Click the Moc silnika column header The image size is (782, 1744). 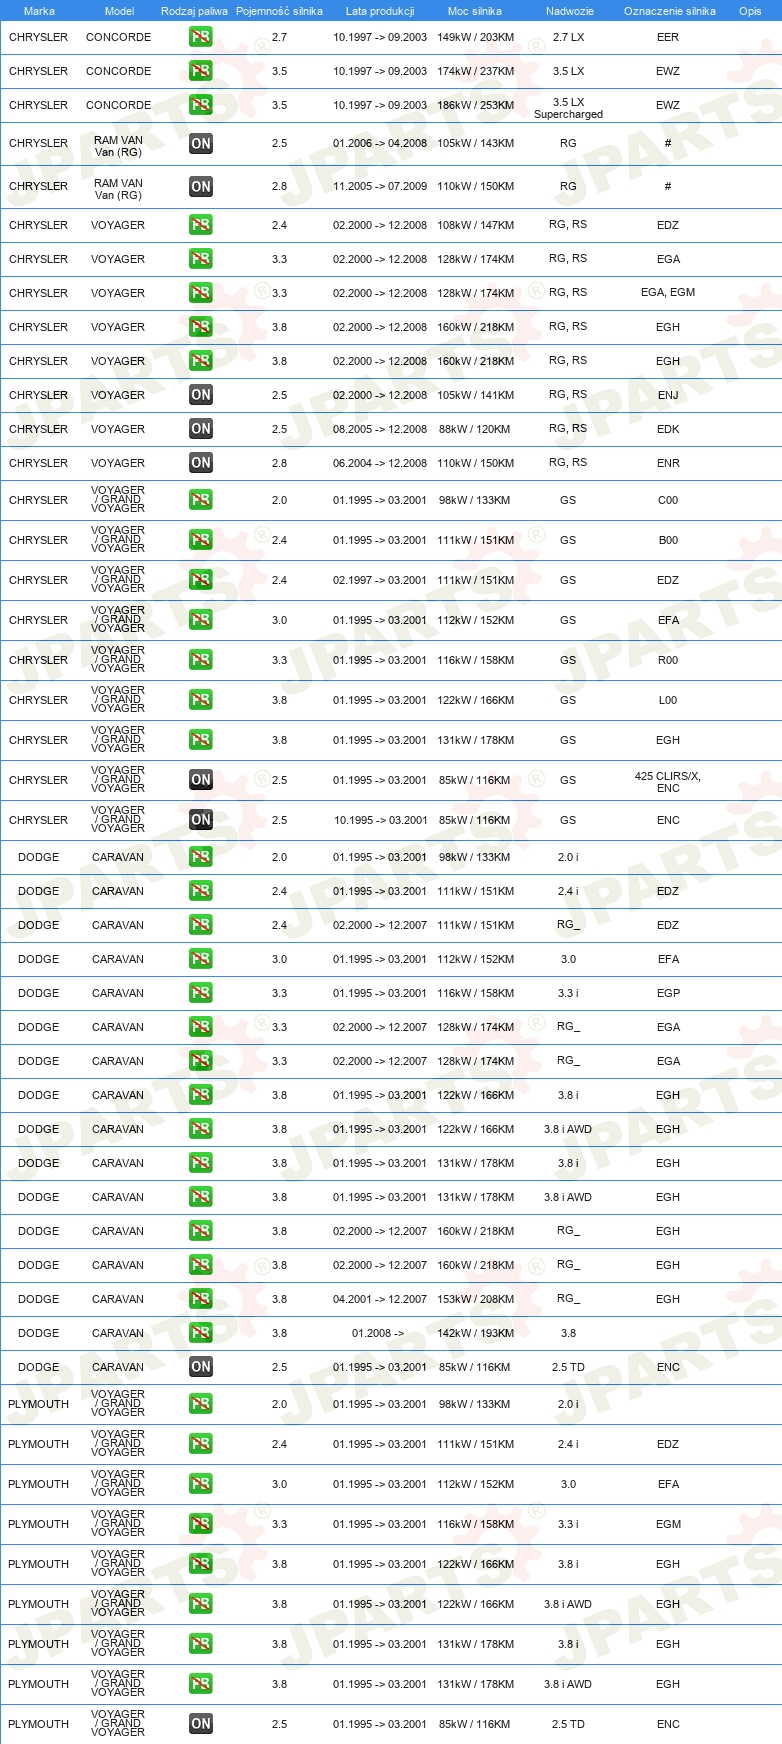tap(475, 11)
